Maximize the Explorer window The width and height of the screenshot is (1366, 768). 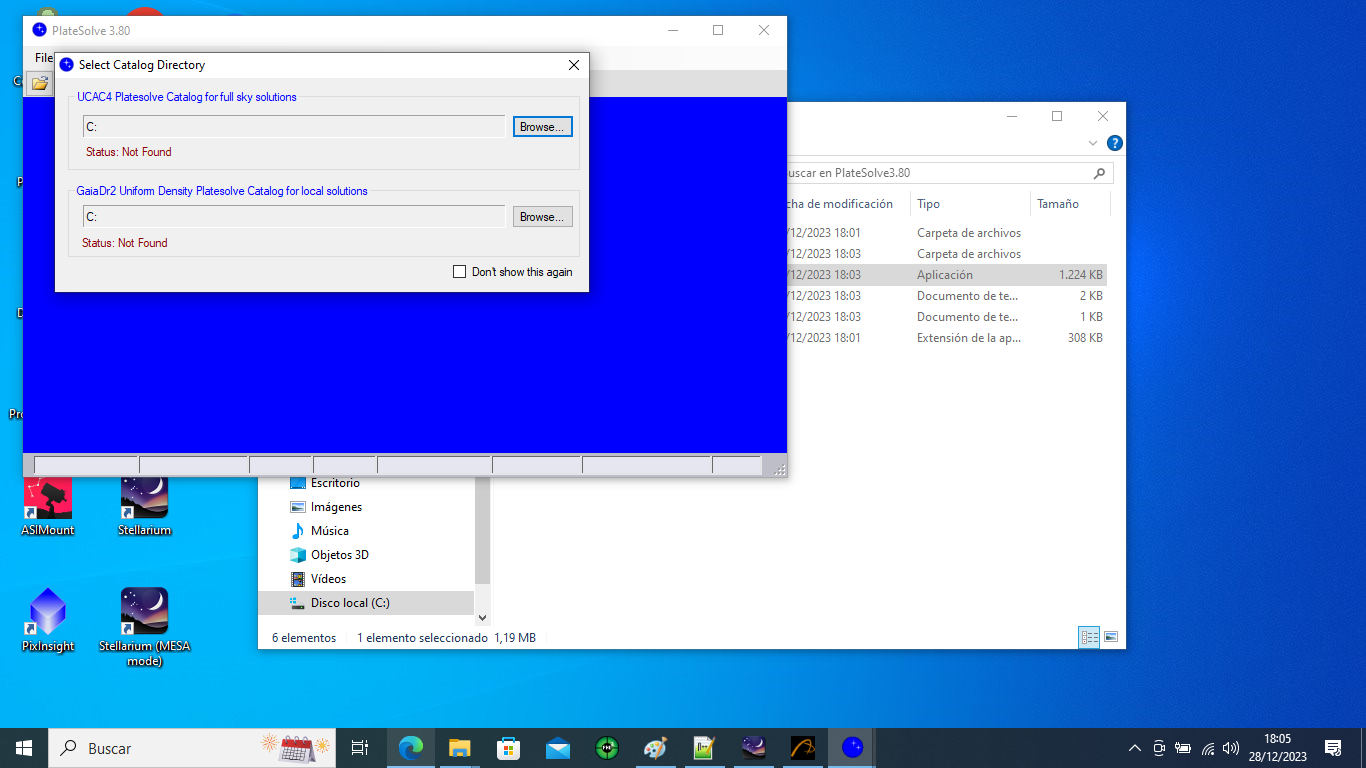[1057, 116]
